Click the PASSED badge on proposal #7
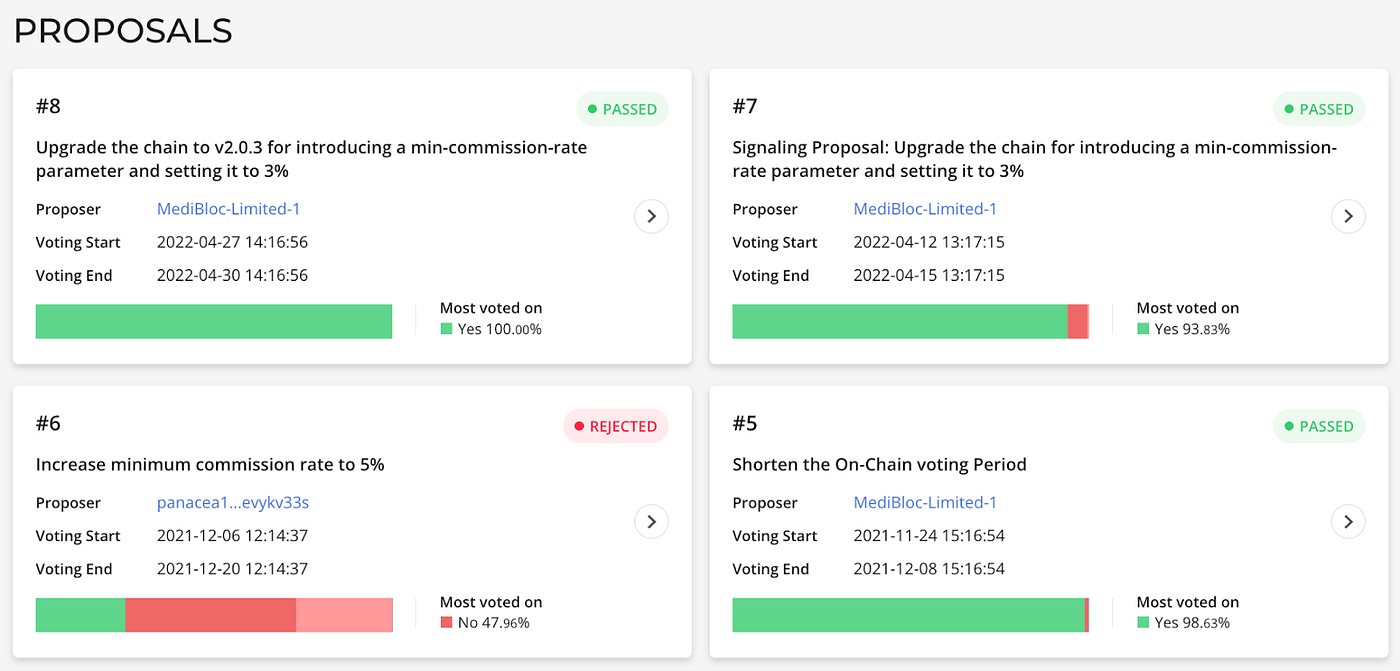This screenshot has height=671, width=1400. [x=1319, y=109]
